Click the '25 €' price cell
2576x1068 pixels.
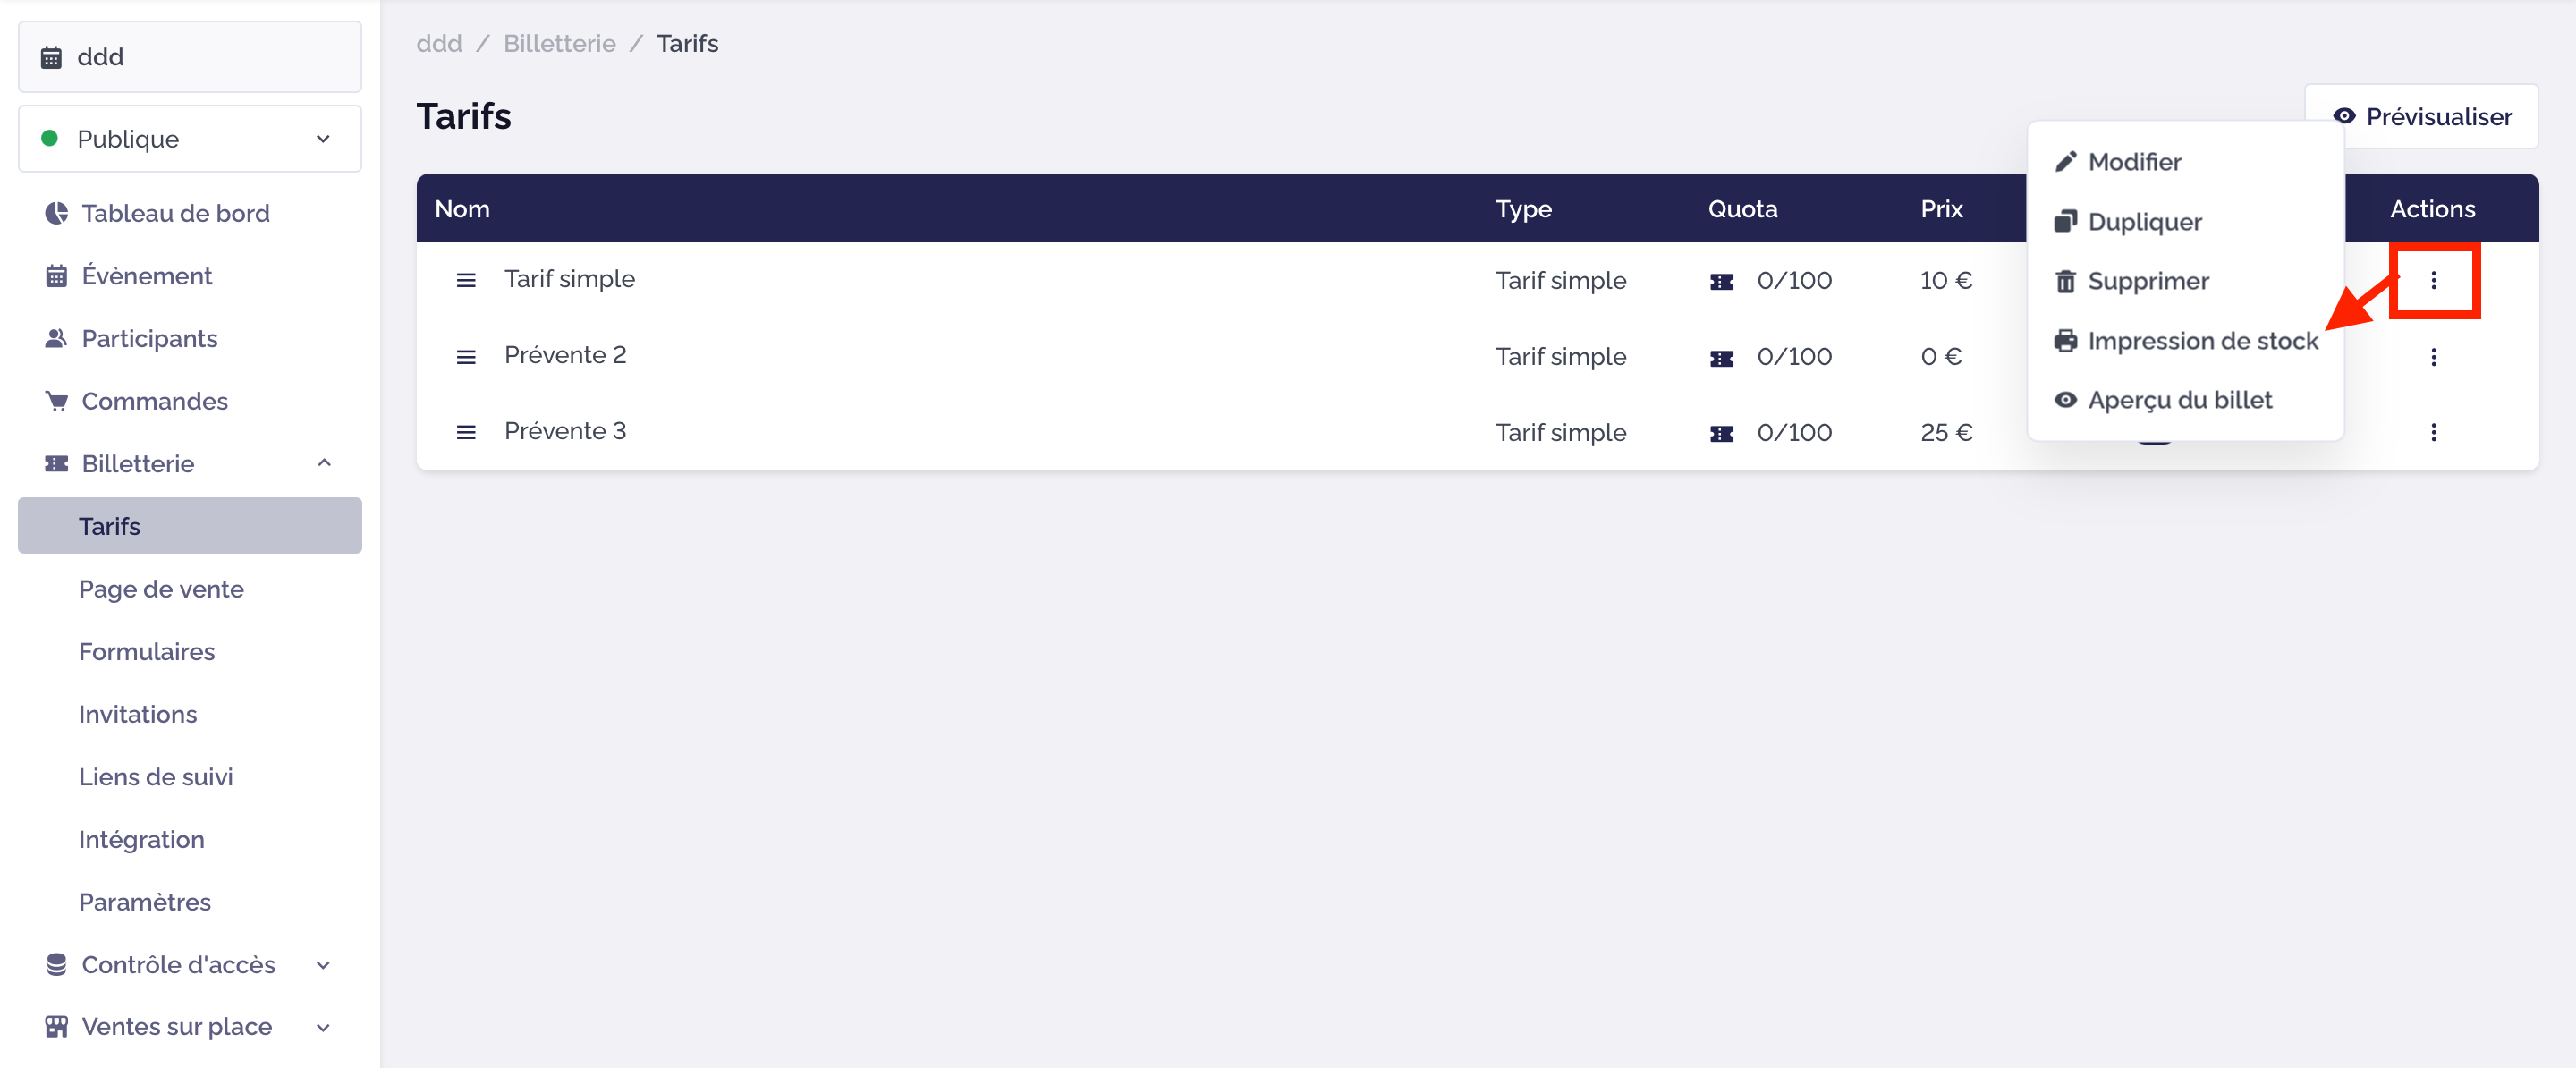click(x=1946, y=433)
